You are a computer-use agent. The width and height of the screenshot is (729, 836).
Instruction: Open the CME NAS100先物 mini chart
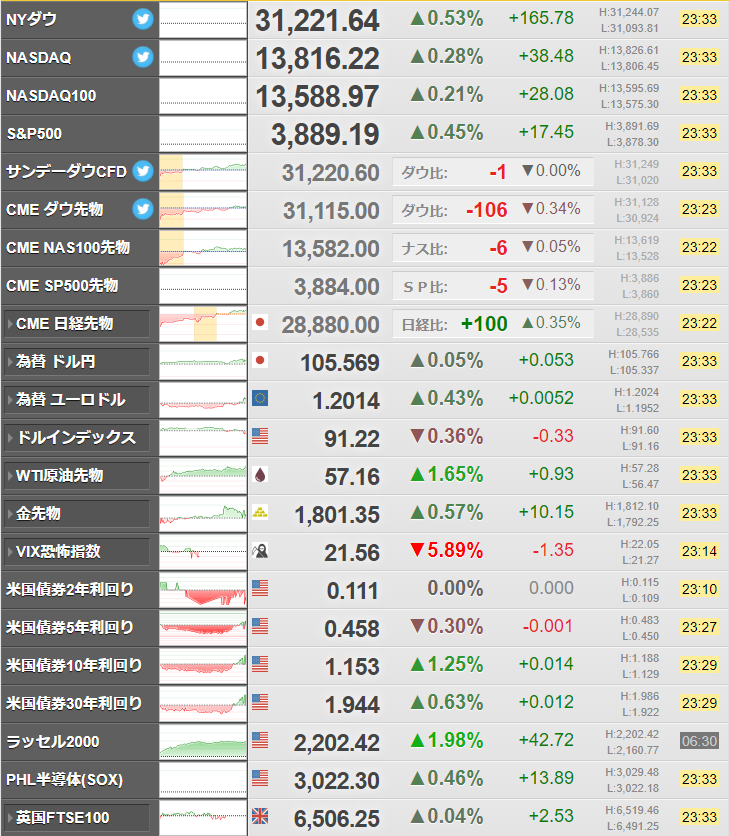203,248
